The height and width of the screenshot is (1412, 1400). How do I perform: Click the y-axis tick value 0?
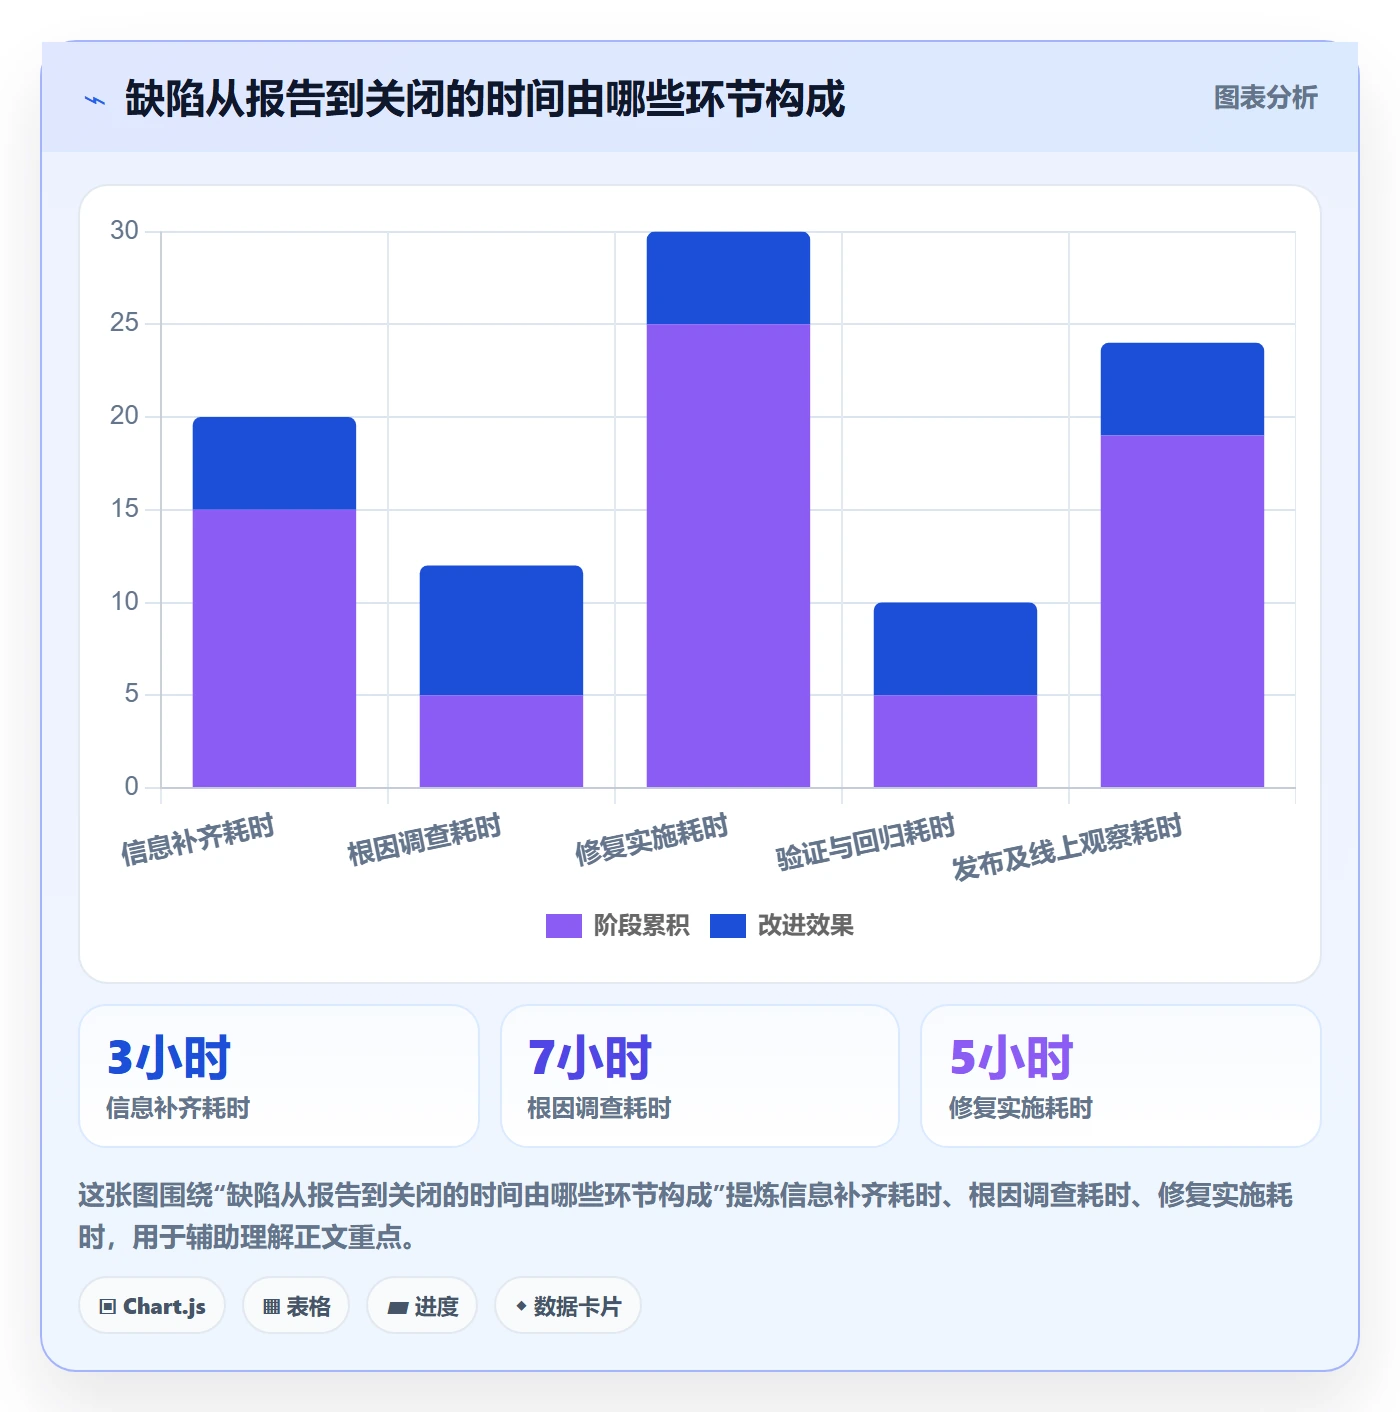131,787
